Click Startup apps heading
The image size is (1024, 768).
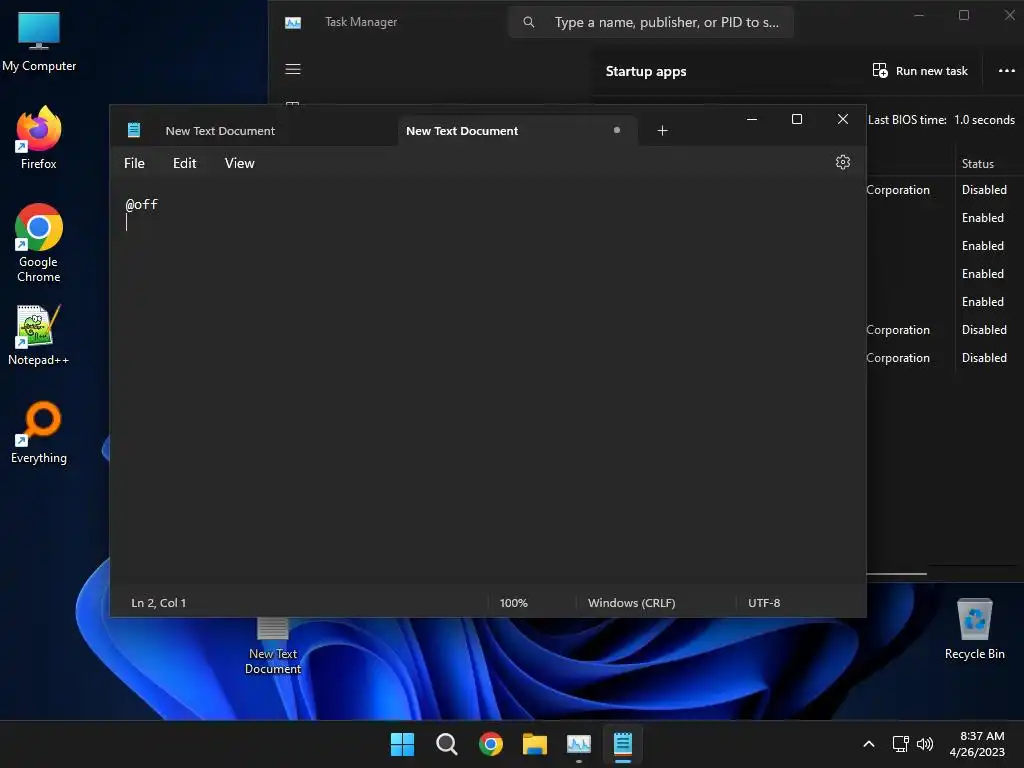[646, 71]
